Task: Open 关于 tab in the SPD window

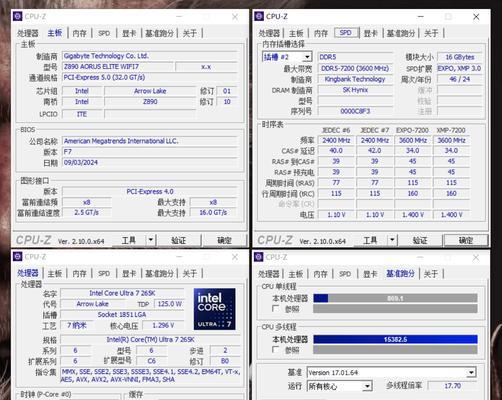Action: (x=431, y=33)
